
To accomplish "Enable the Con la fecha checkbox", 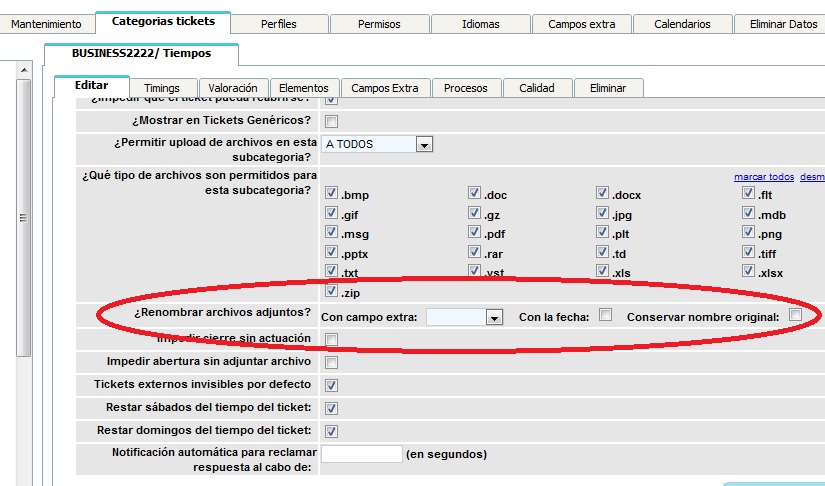I will [x=606, y=315].
